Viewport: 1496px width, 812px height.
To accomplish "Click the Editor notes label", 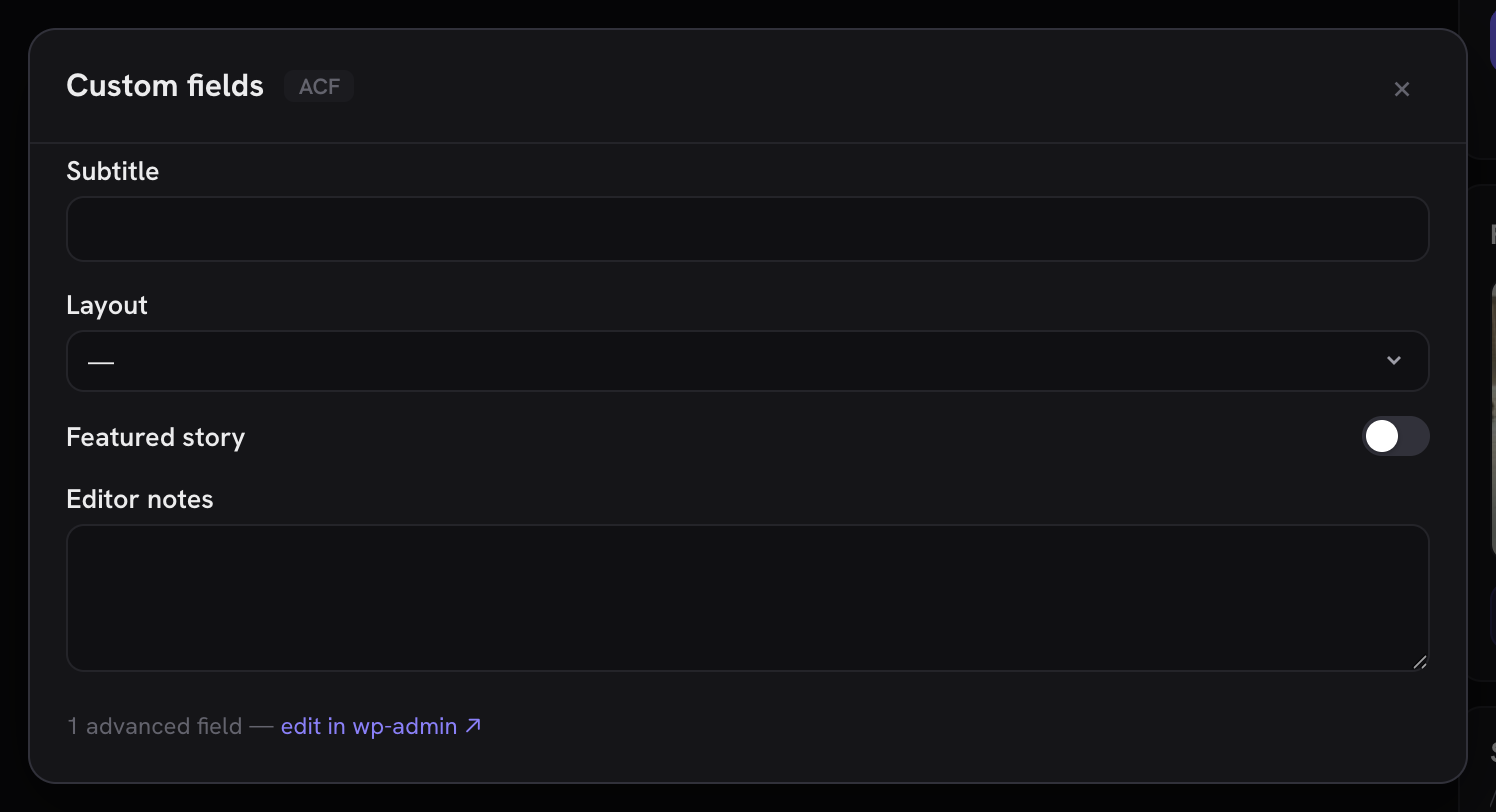I will [139, 499].
